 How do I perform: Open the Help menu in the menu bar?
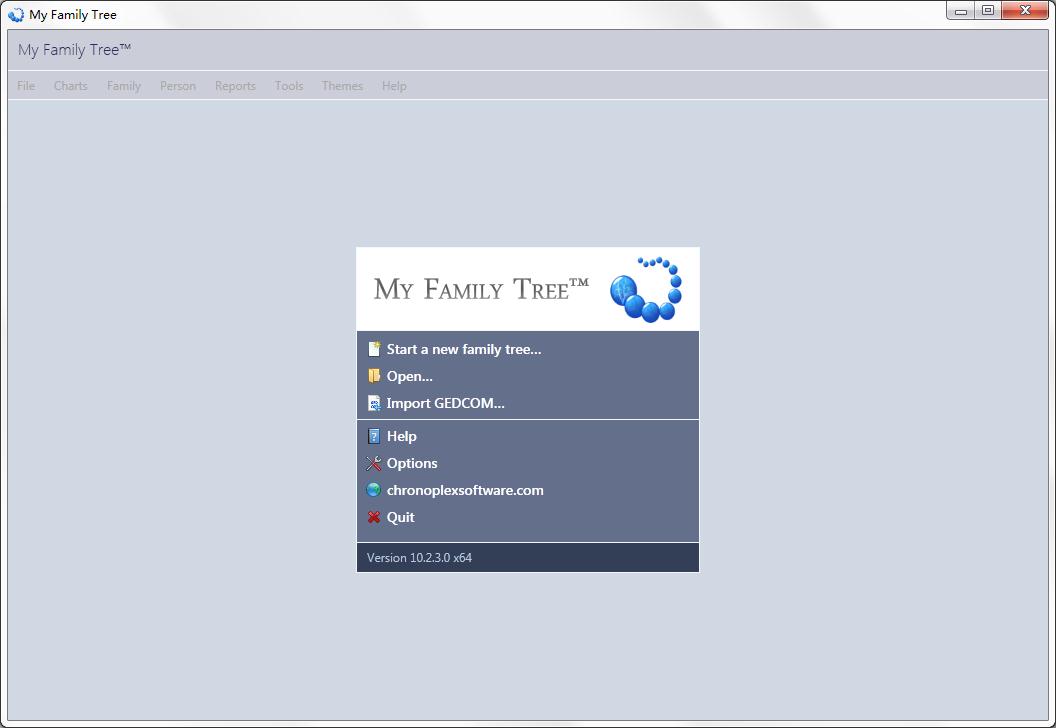(x=394, y=86)
